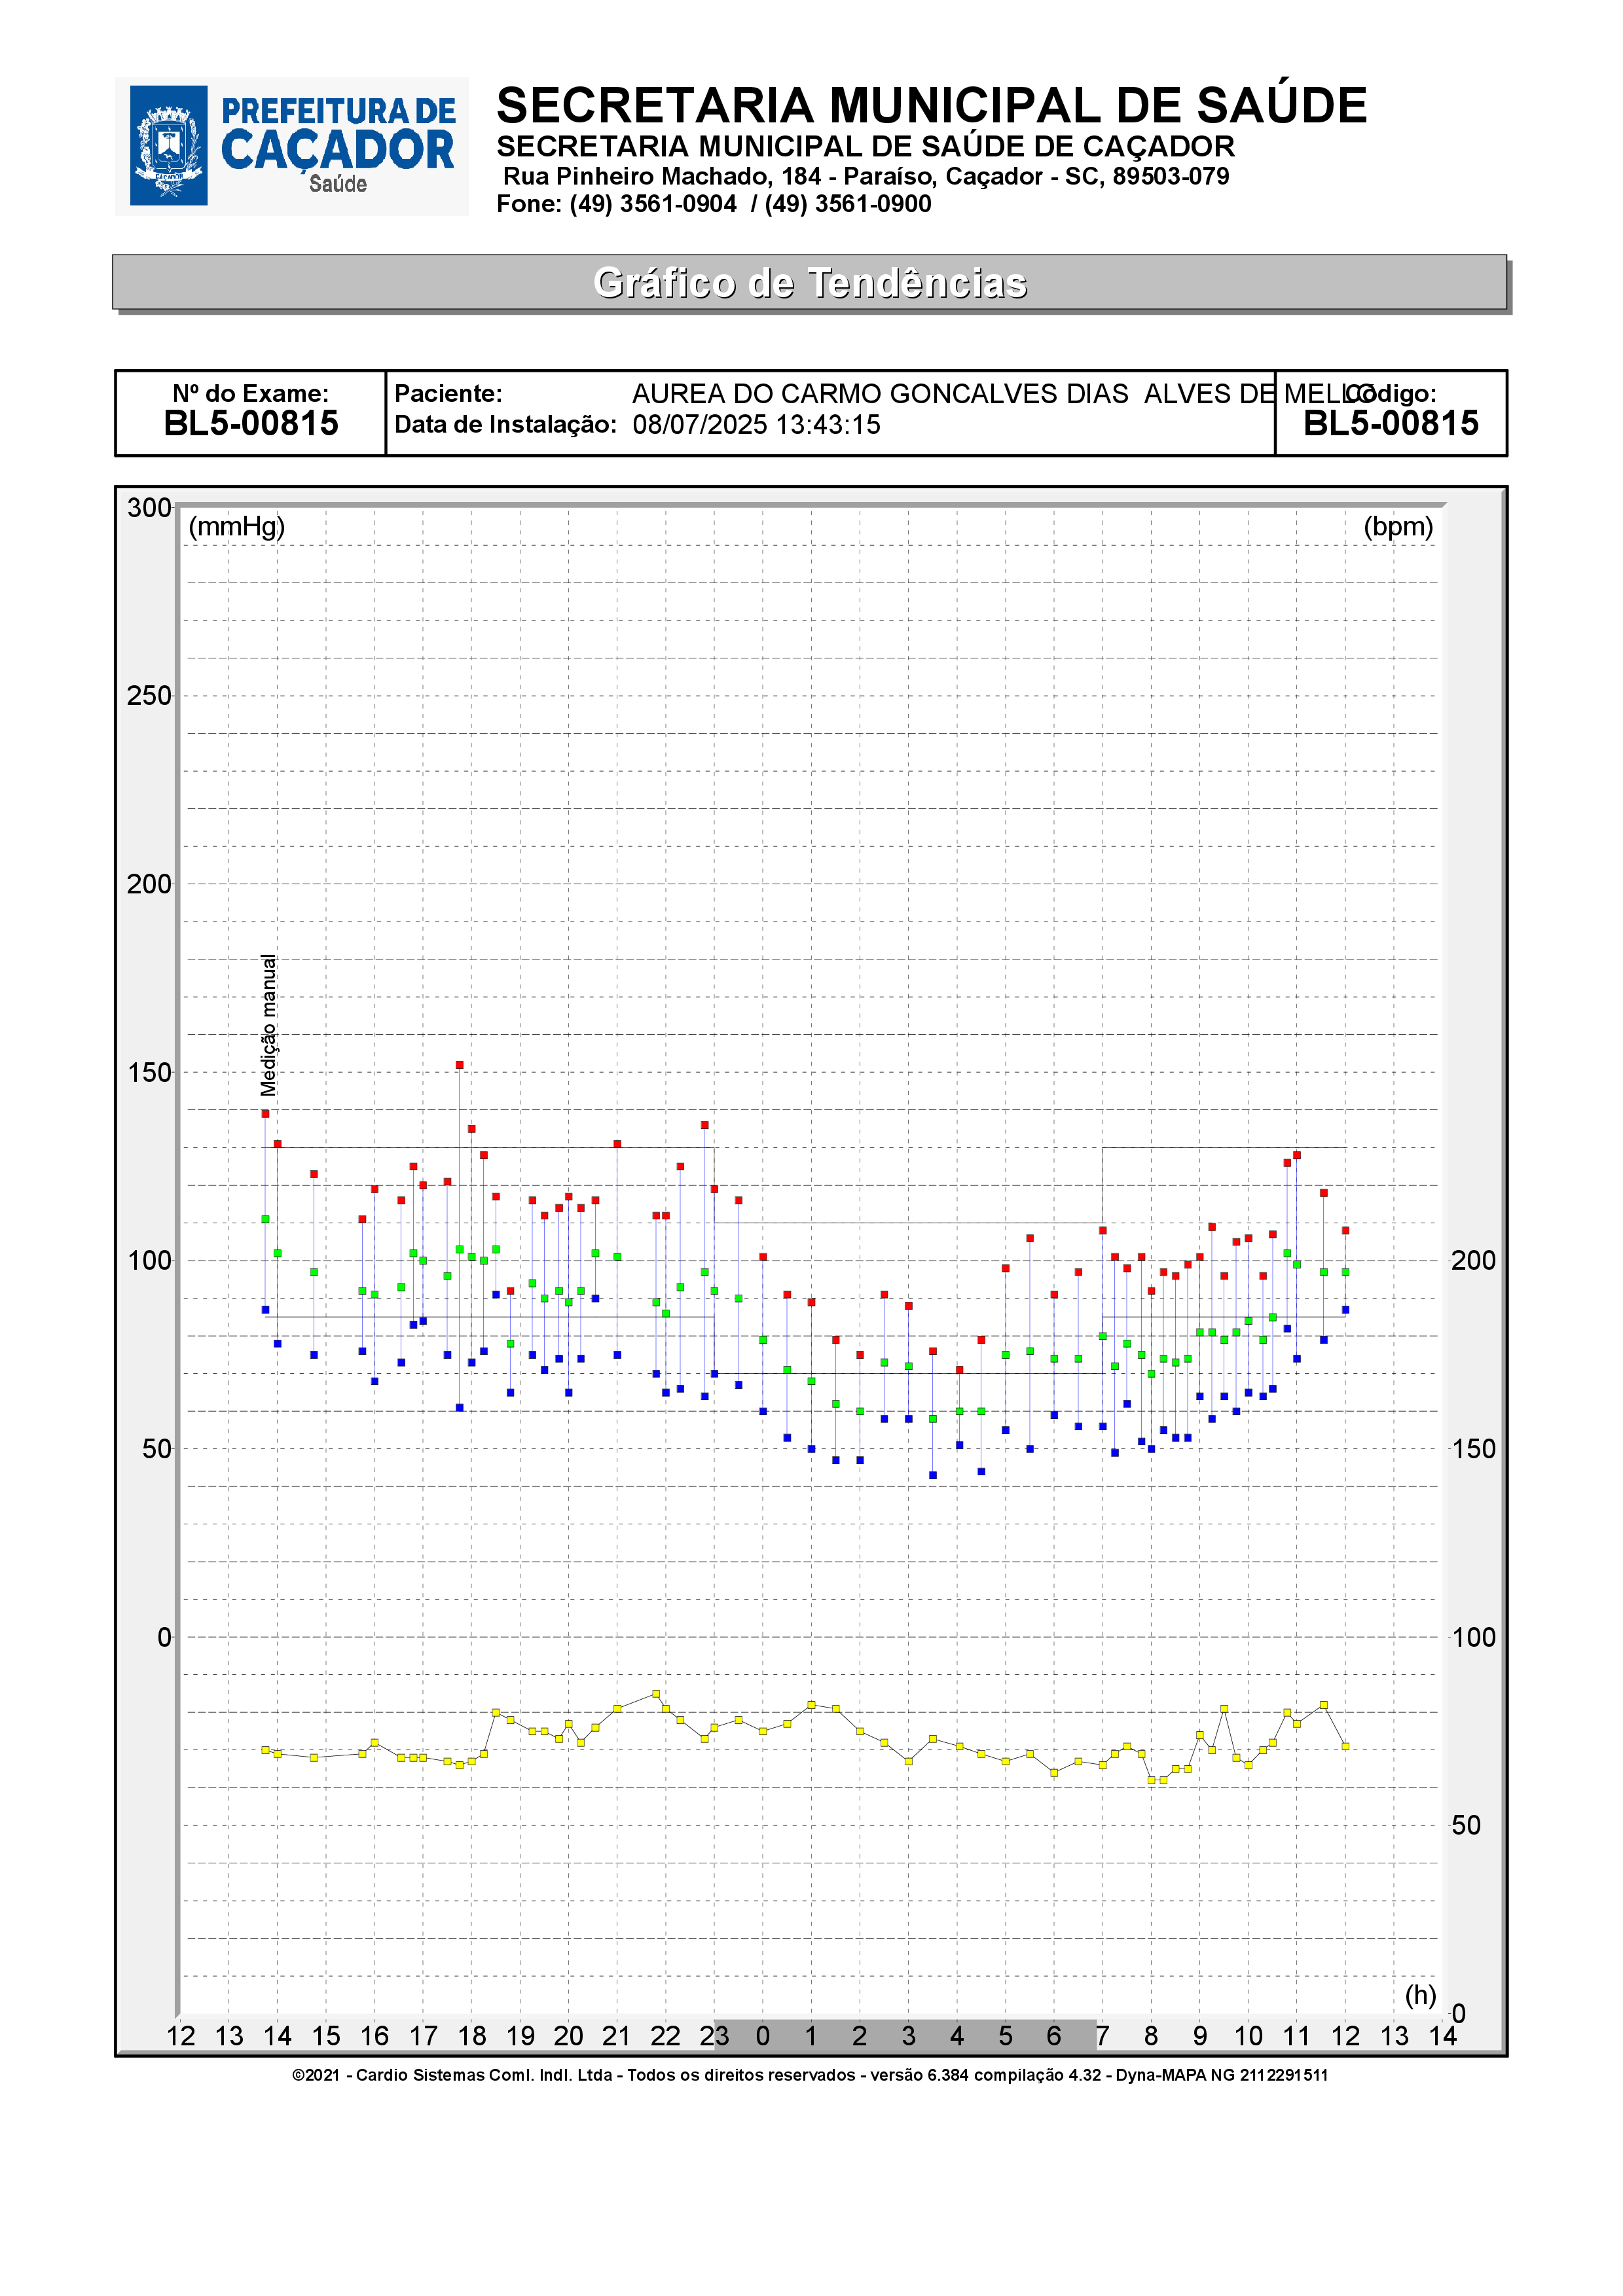The width and height of the screenshot is (1623, 2296).
Task: Click the 'Data de Instalação:' label
Action: (505, 424)
